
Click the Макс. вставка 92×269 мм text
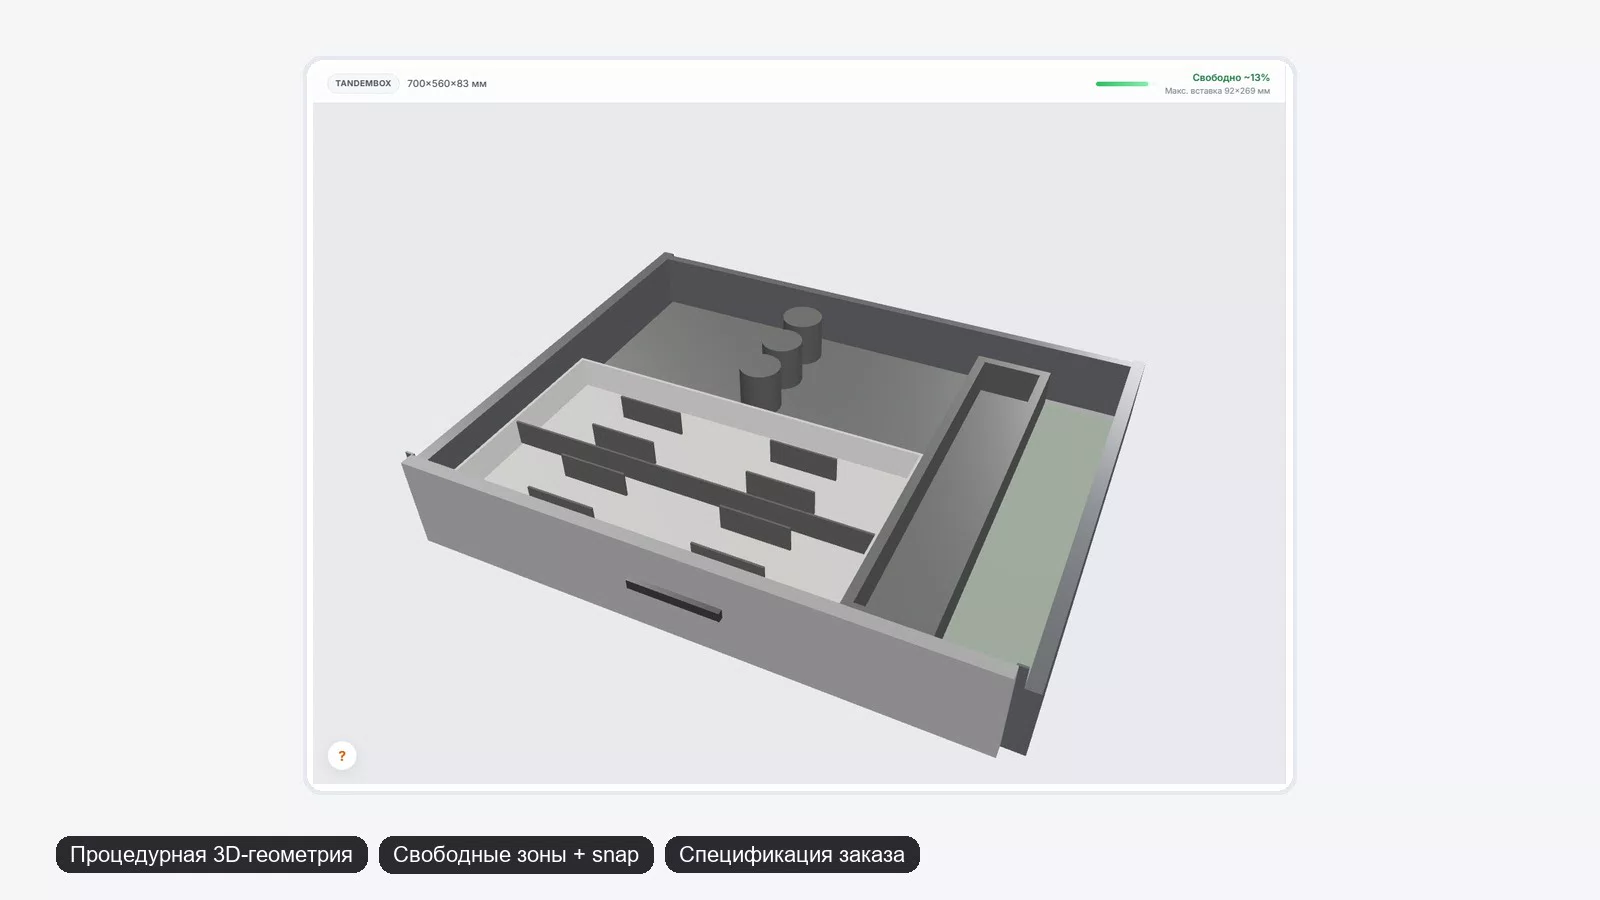click(x=1217, y=91)
